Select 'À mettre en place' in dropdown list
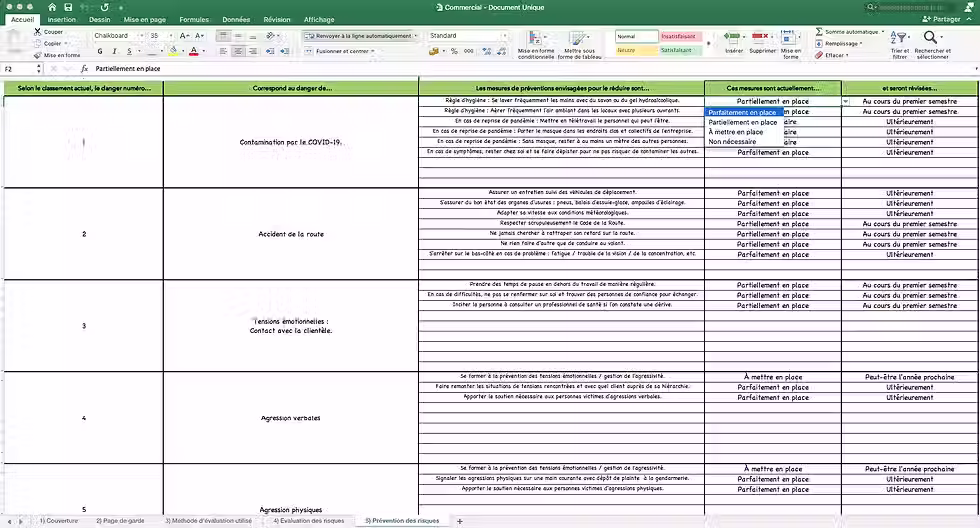This screenshot has width=980, height=528. (x=736, y=132)
